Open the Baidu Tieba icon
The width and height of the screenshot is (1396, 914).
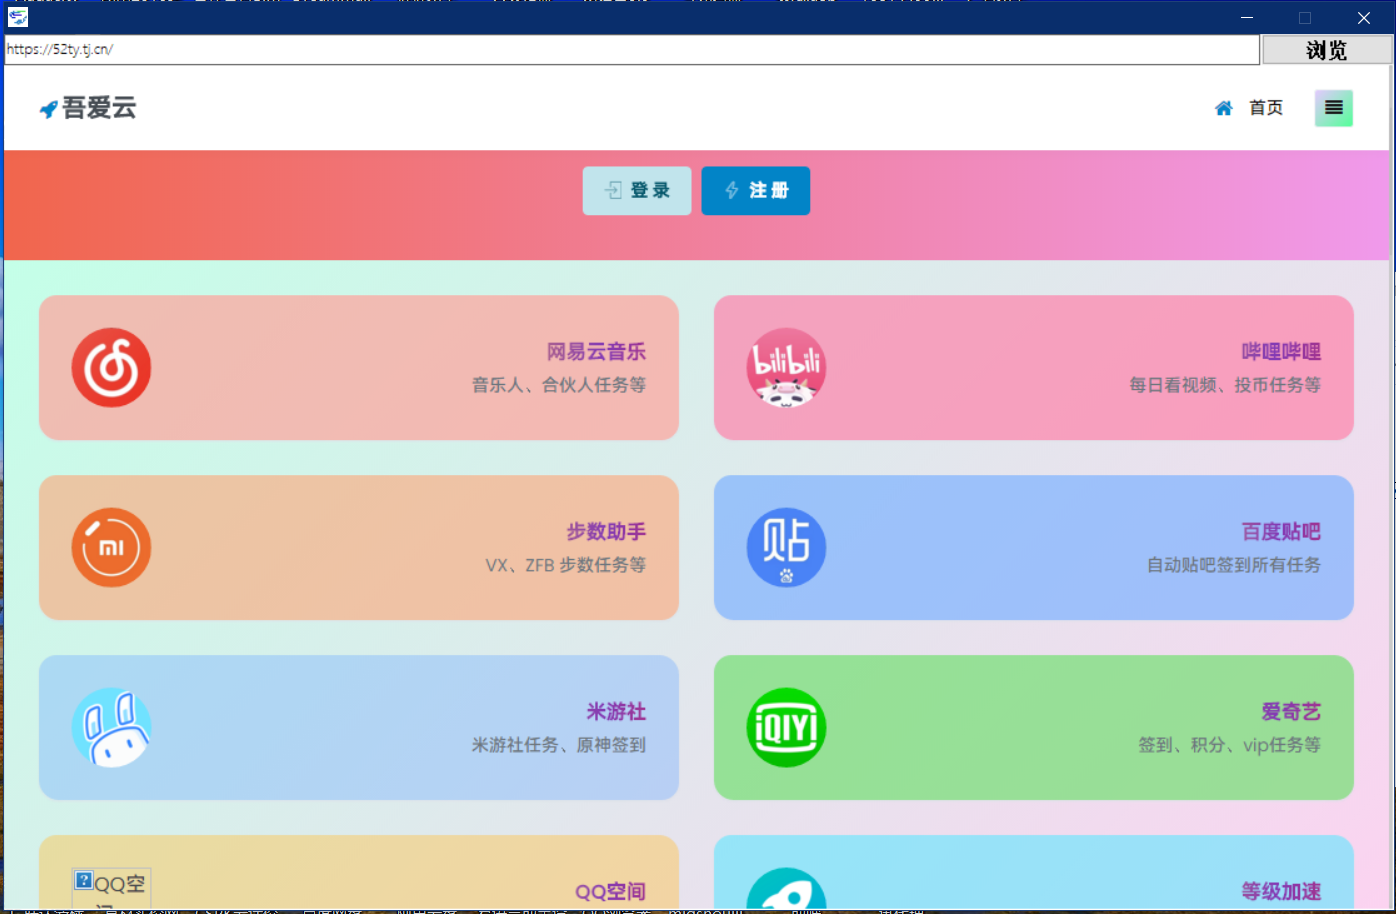click(786, 547)
